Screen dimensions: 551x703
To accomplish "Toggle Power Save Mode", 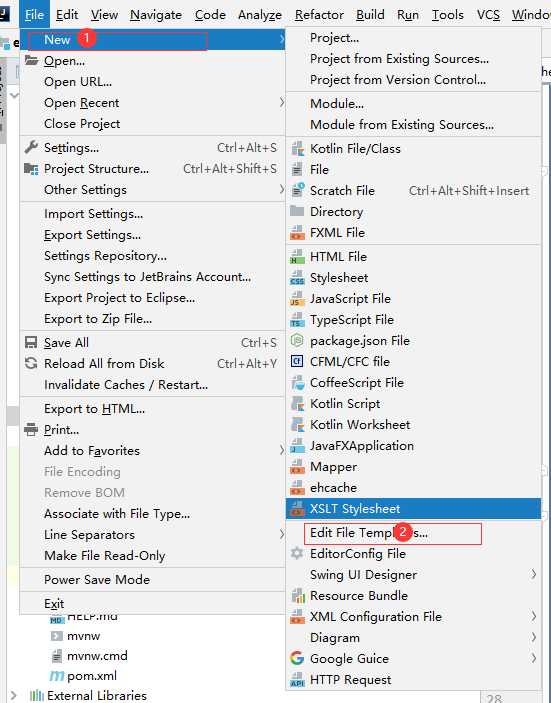I will click(x=152, y=579).
